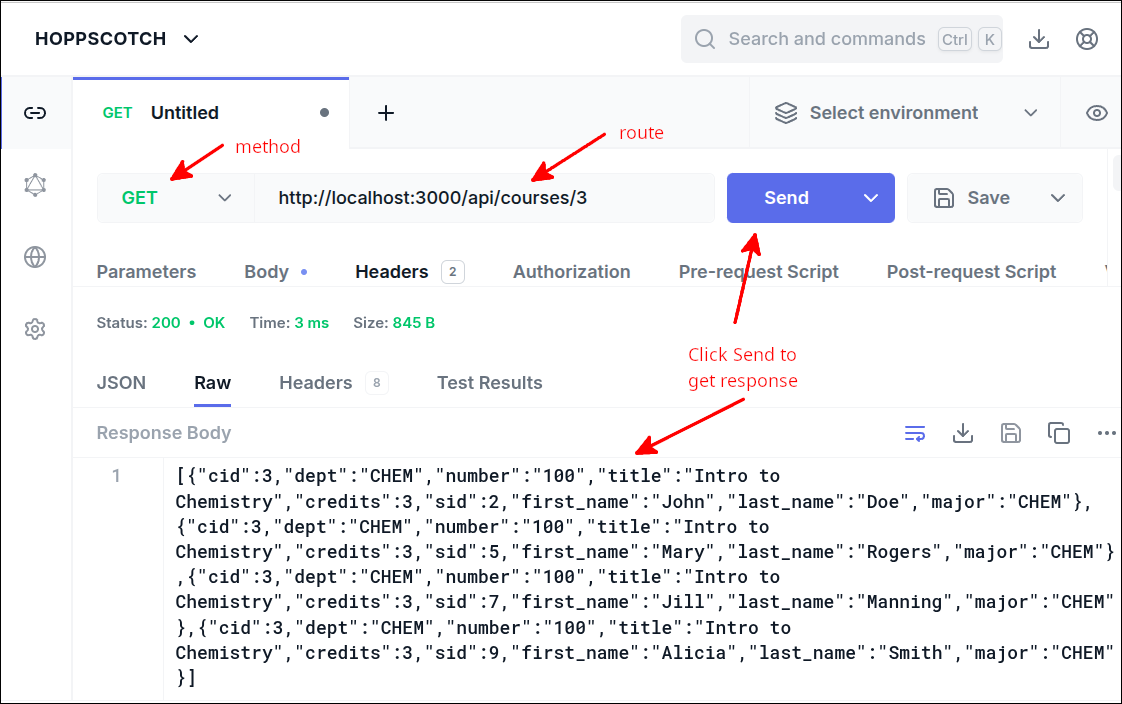Switch to the JSON response tab

pos(121,383)
